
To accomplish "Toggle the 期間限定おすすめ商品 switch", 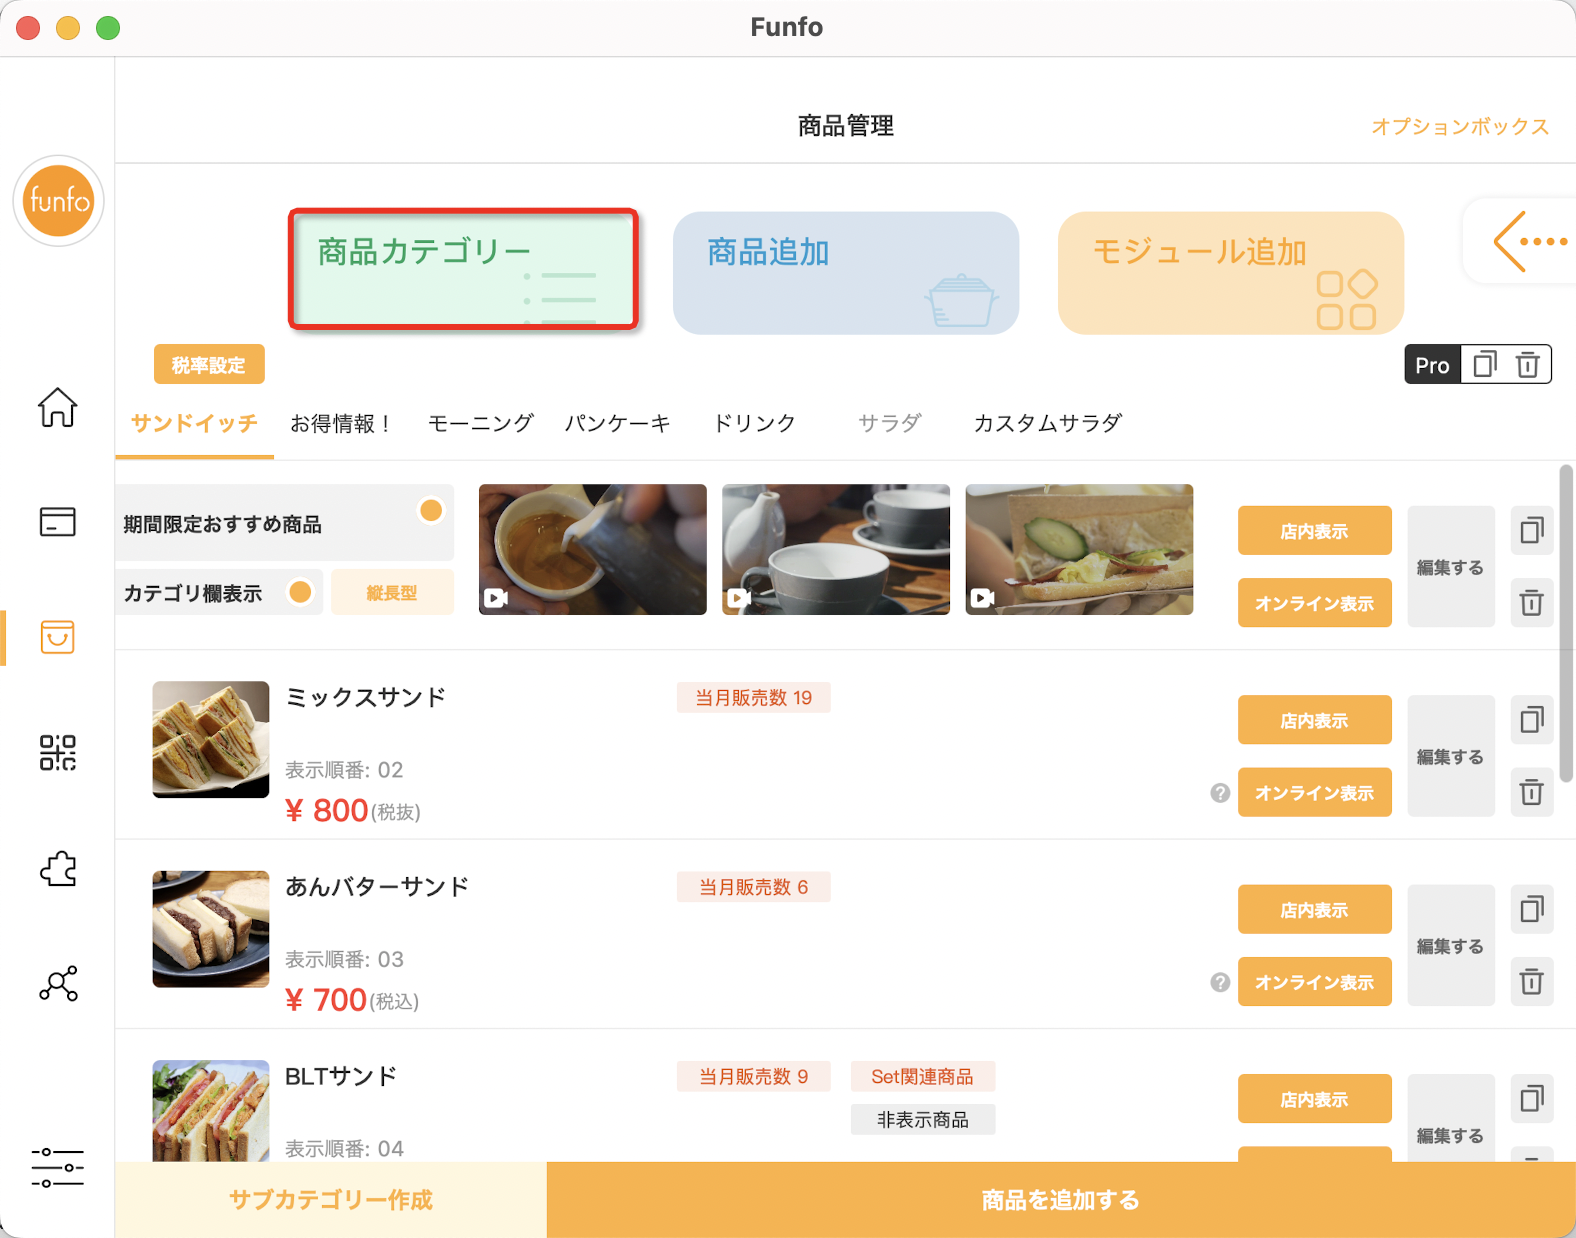I will point(431,511).
